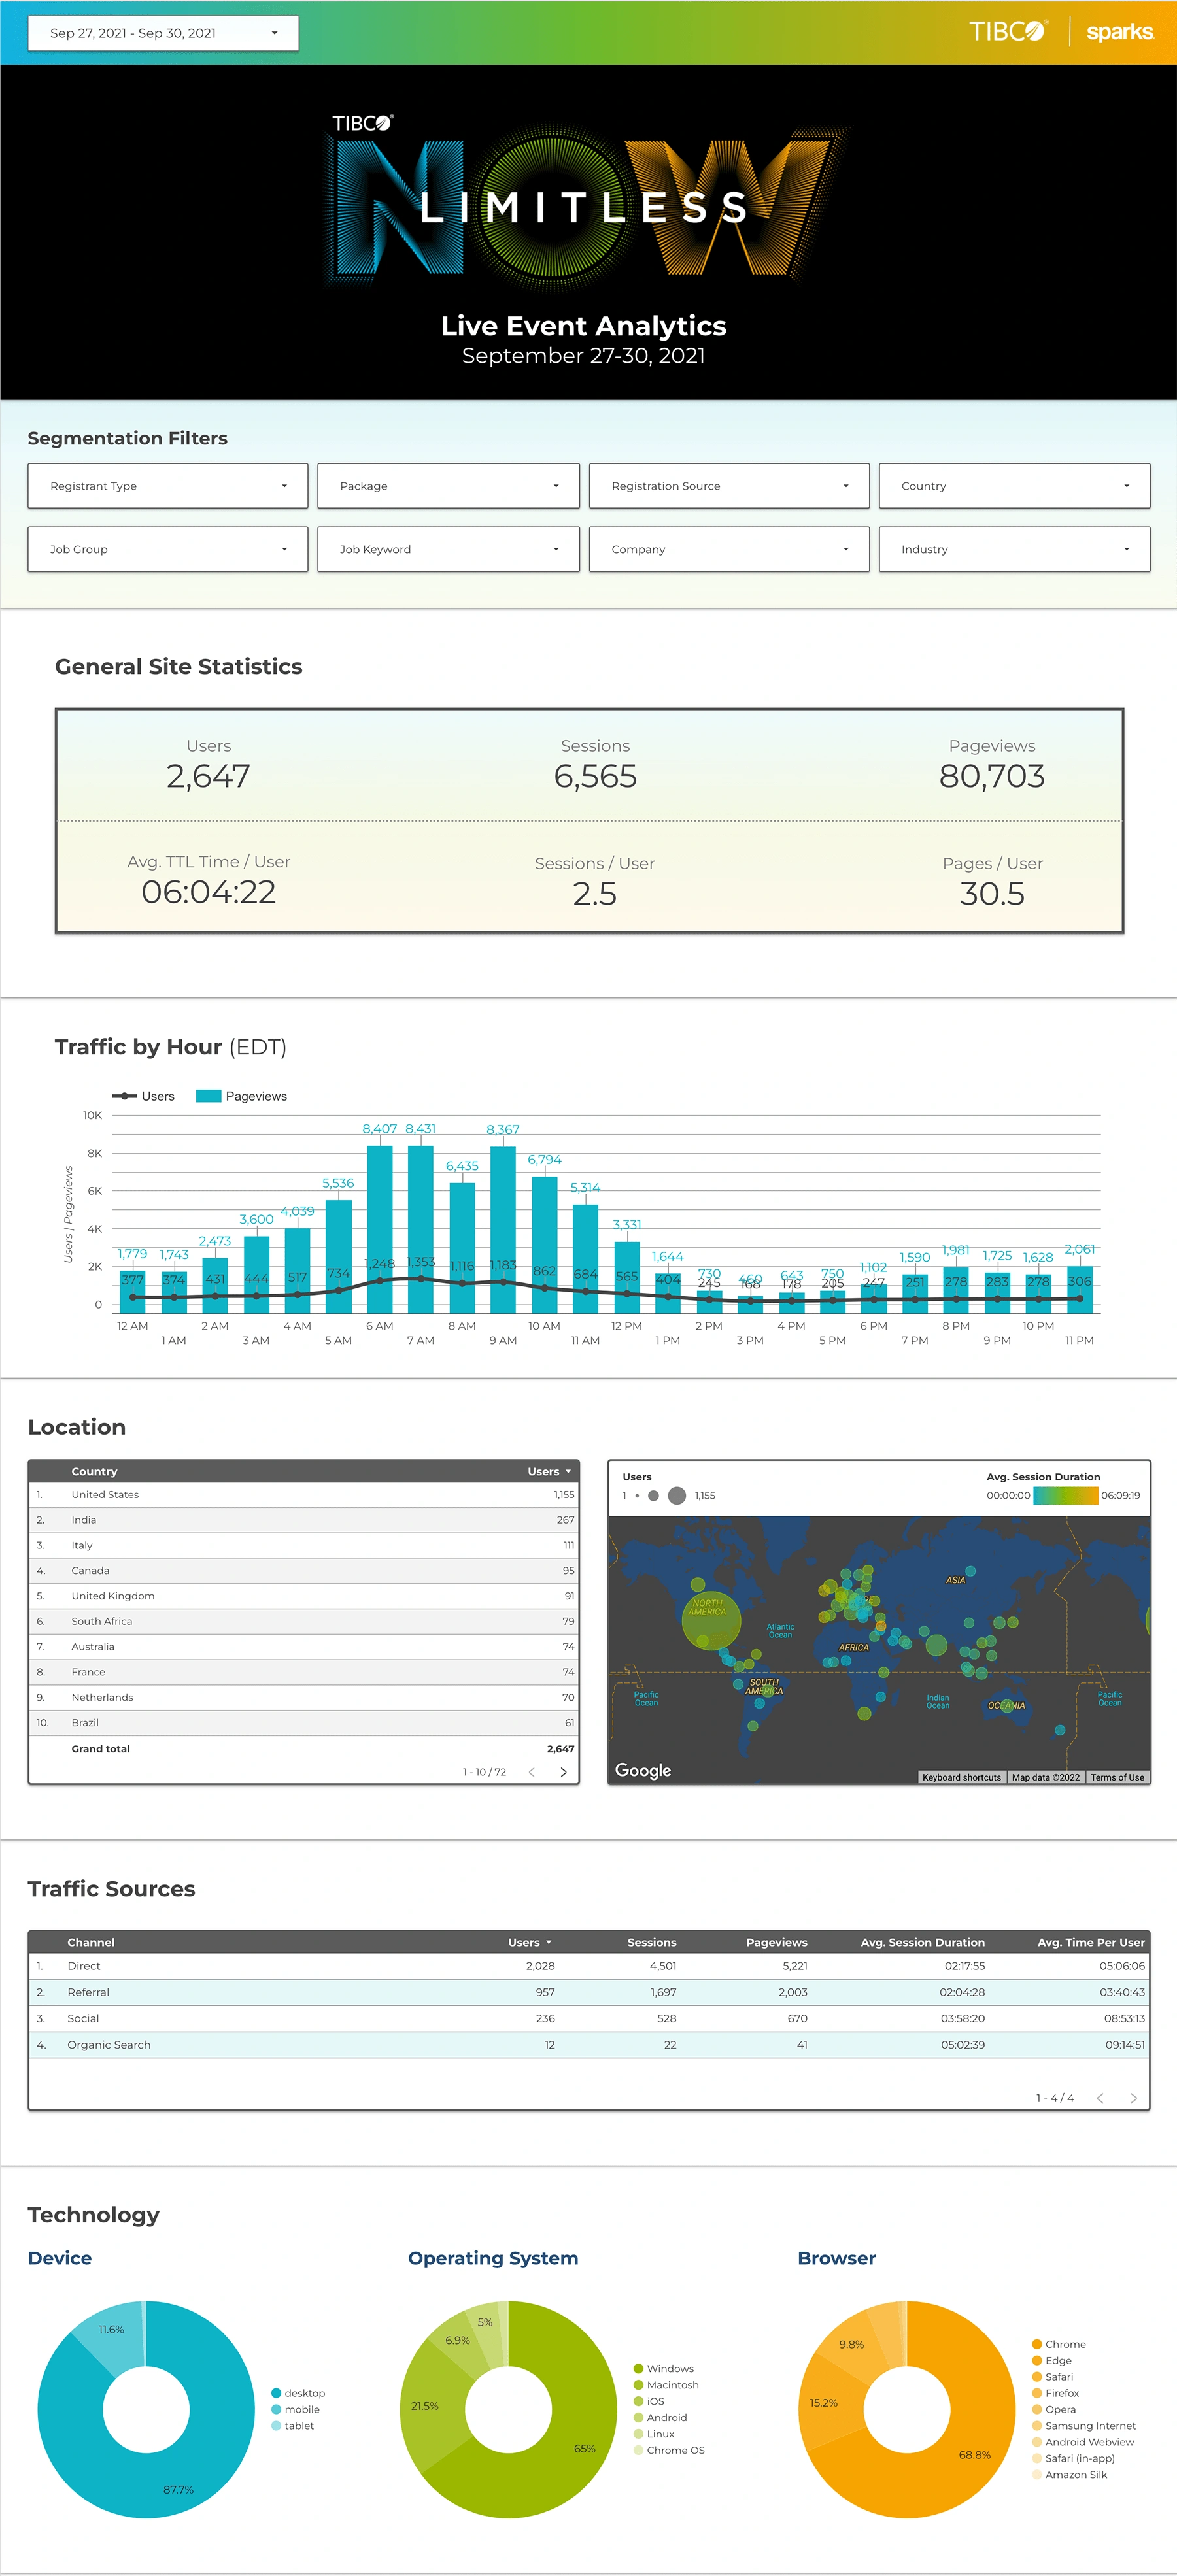Select the Direct channel row
The image size is (1177, 2576).
[x=589, y=1966]
